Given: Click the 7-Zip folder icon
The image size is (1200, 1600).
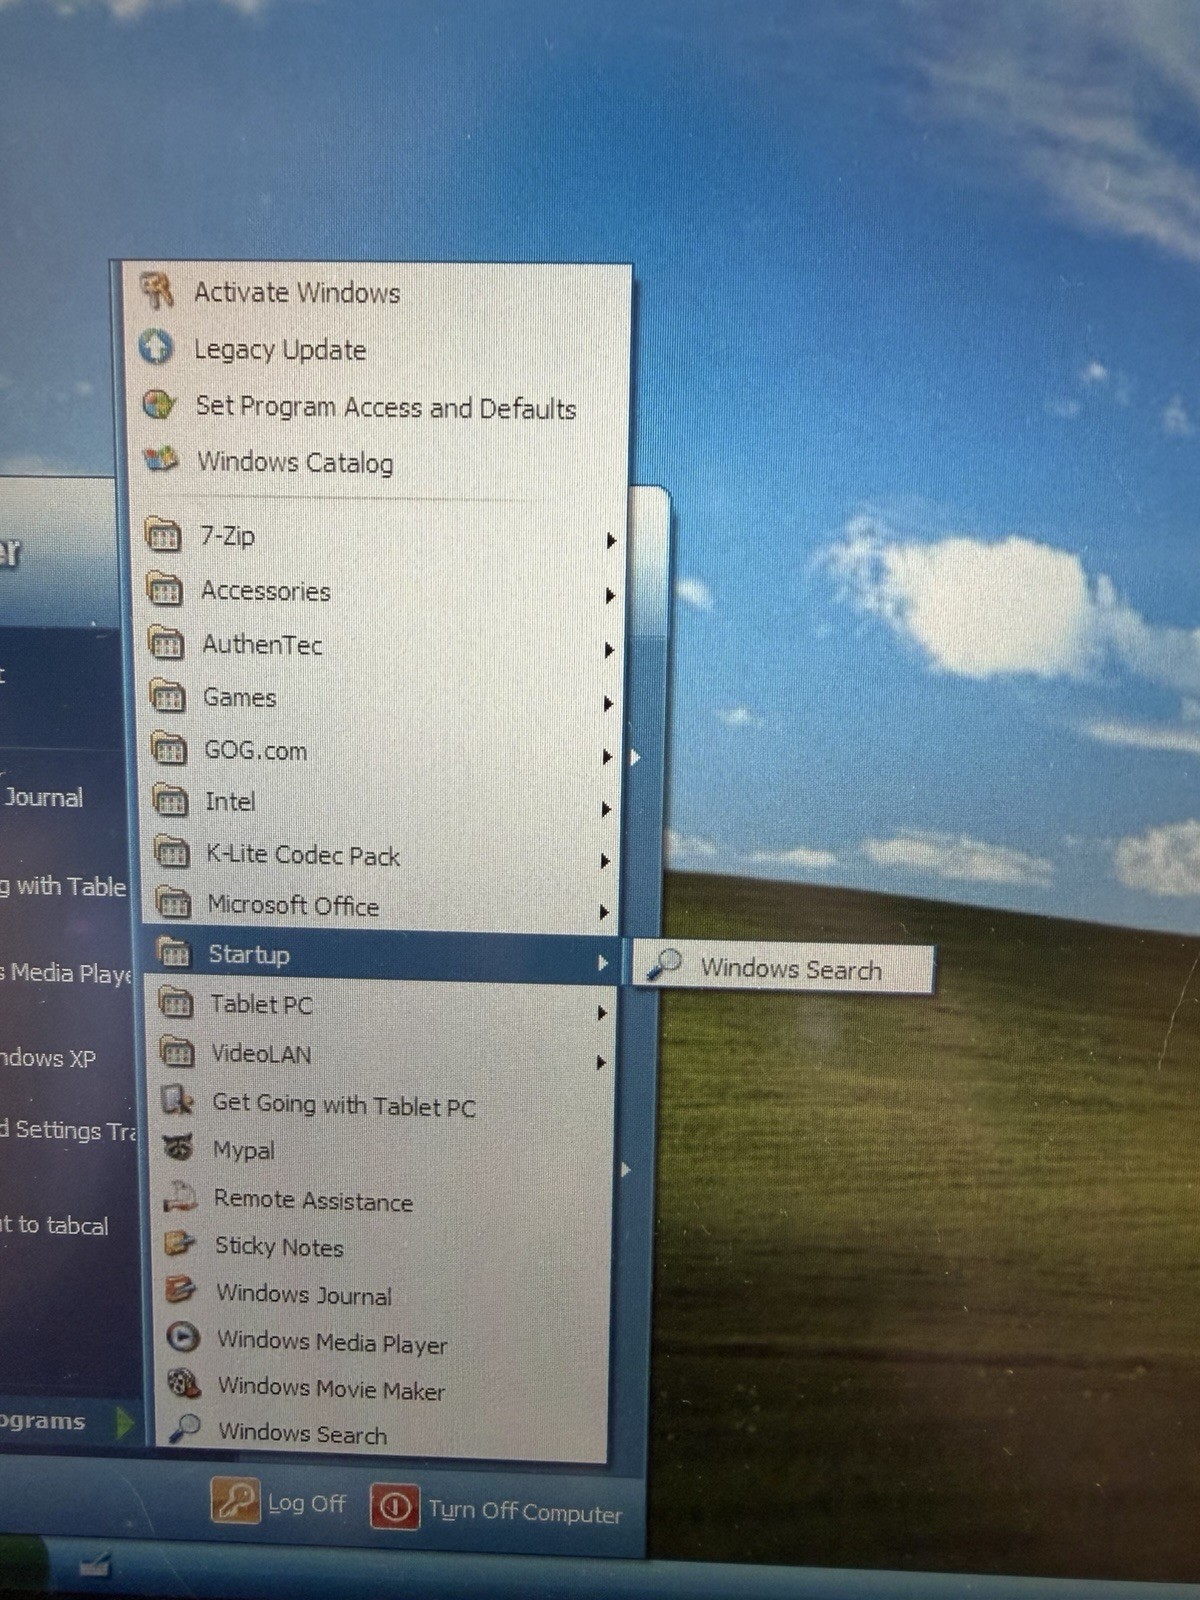Looking at the screenshot, I should (x=163, y=534).
